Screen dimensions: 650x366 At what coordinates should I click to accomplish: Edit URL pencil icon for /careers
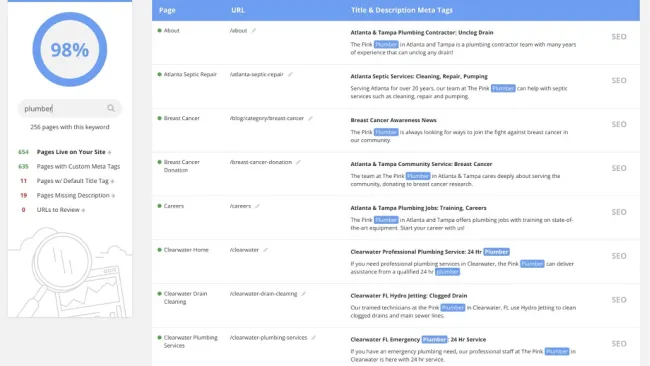point(257,206)
